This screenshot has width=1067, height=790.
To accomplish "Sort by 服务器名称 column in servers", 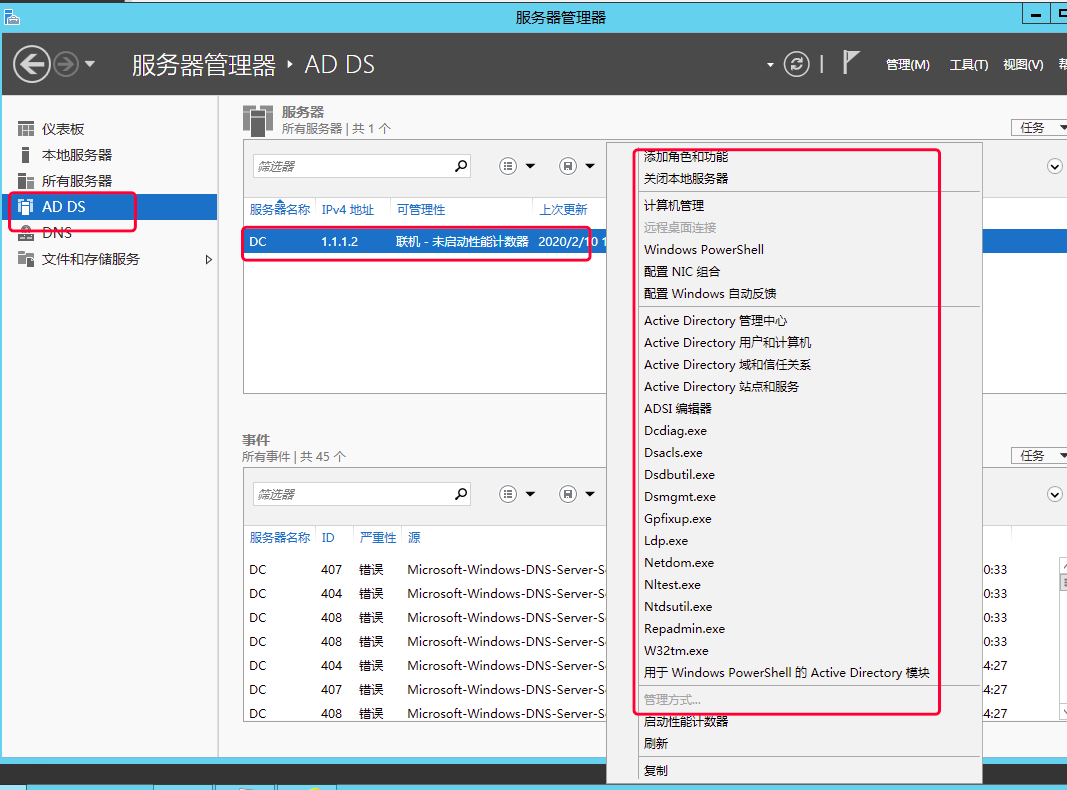I will click(280, 210).
